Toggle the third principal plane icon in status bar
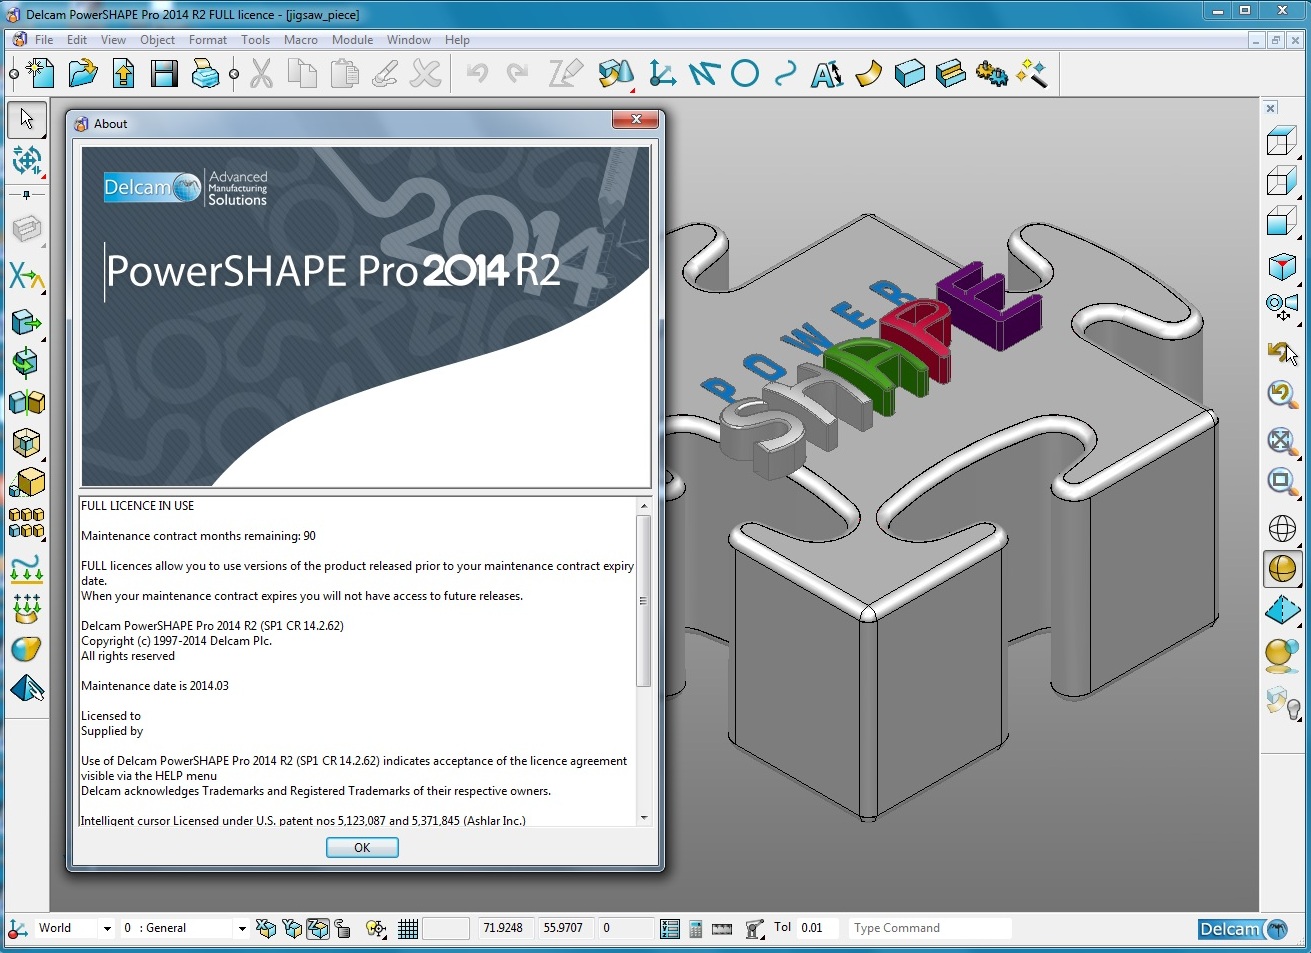The width and height of the screenshot is (1311, 953). pyautogui.click(x=318, y=929)
